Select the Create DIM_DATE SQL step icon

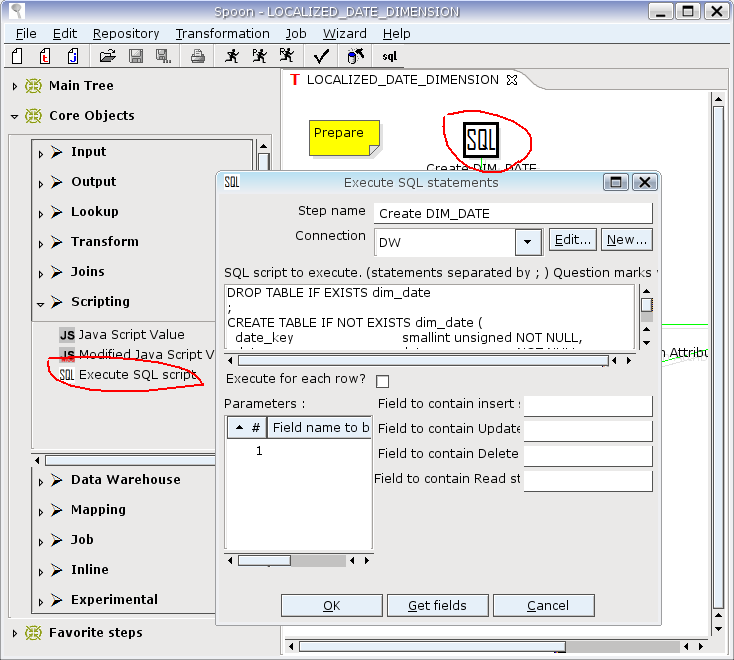481,140
